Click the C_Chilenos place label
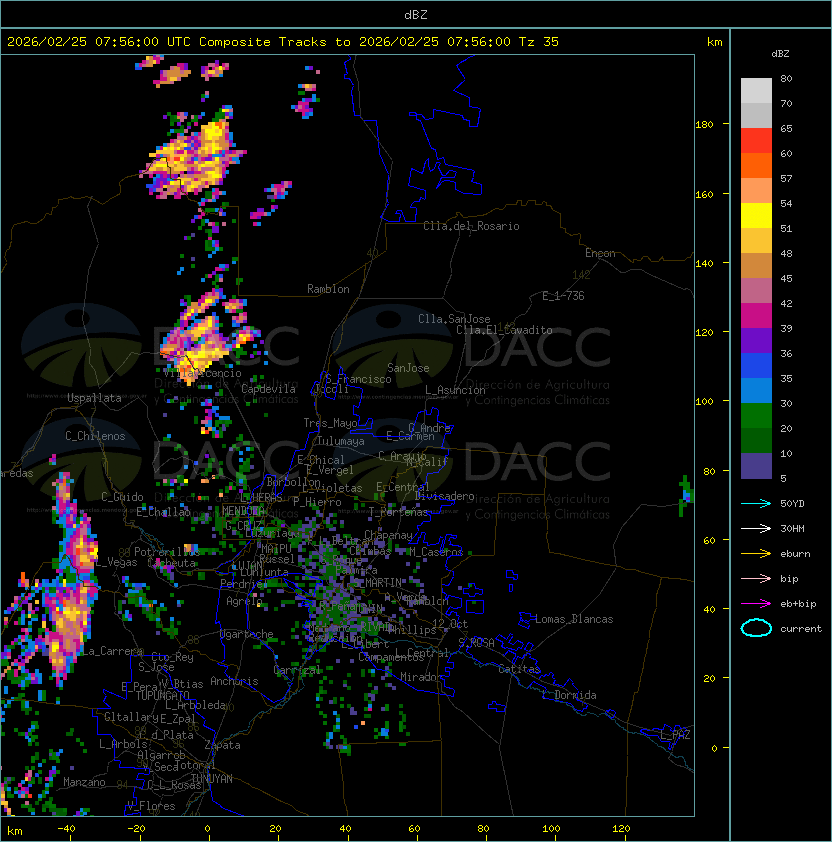This screenshot has height=842, width=832. pyautogui.click(x=95, y=436)
